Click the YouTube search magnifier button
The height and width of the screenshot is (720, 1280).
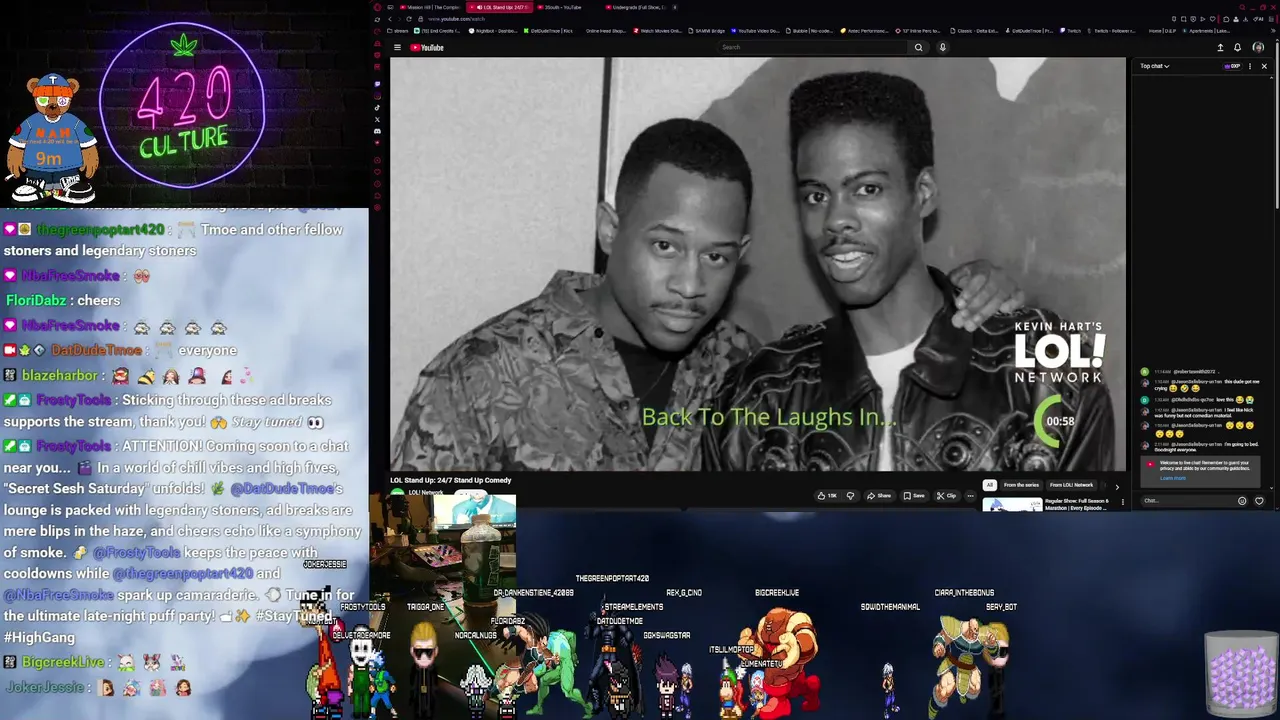(x=918, y=47)
